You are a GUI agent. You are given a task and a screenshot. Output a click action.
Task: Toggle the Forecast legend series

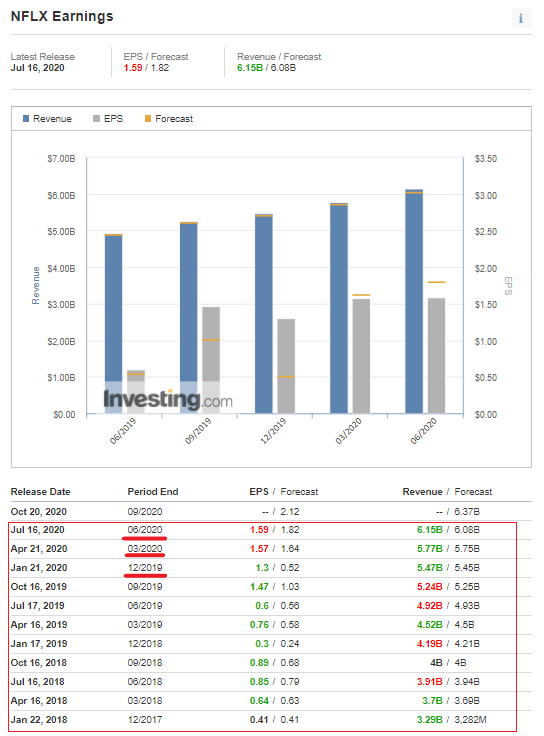(x=169, y=119)
